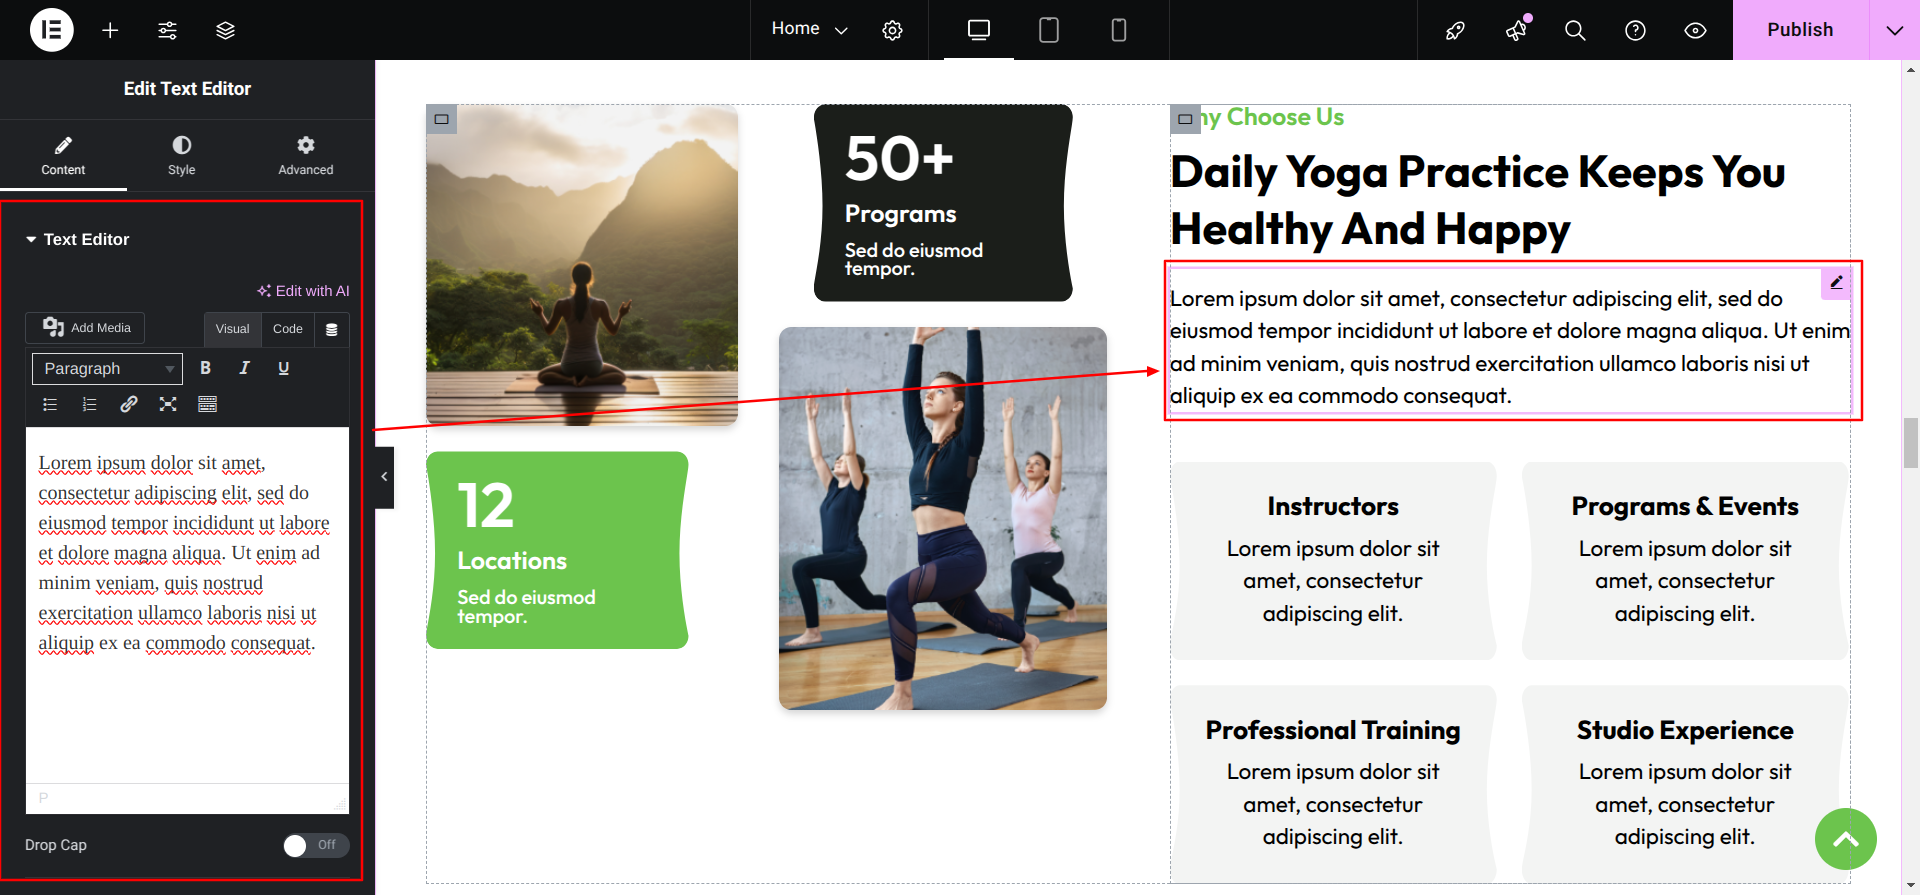This screenshot has height=895, width=1920.
Task: Switch to the Advanced tab
Action: coord(306,156)
